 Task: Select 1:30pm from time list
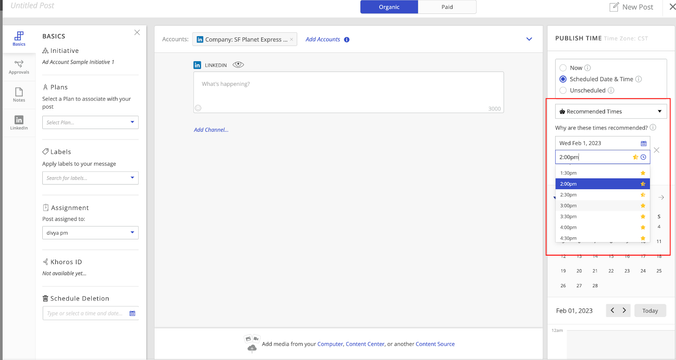pos(602,173)
